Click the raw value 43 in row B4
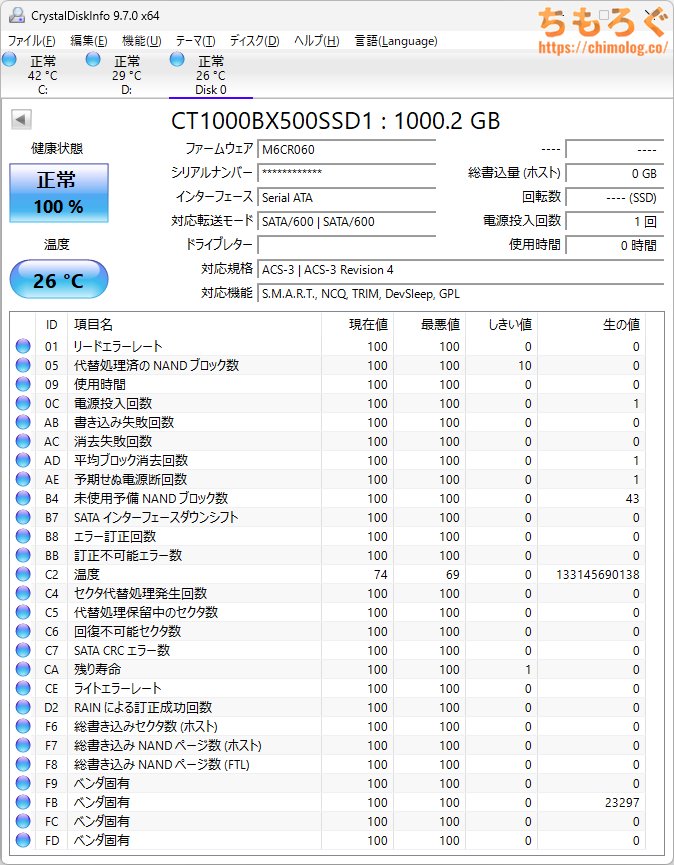This screenshot has height=865, width=674. coord(633,499)
